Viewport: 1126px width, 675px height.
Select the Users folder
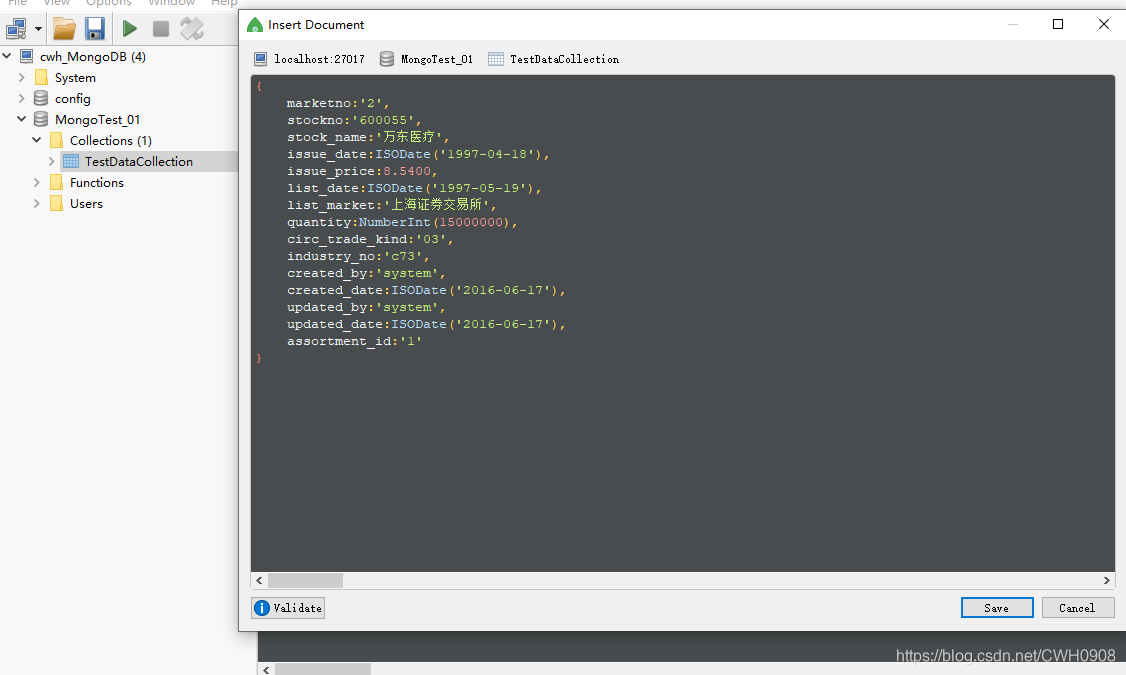(x=86, y=203)
